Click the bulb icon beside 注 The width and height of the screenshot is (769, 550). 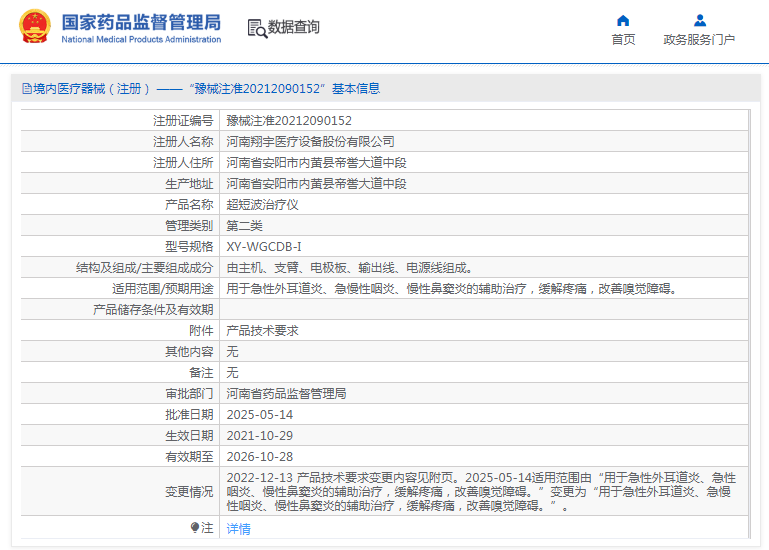tap(195, 527)
